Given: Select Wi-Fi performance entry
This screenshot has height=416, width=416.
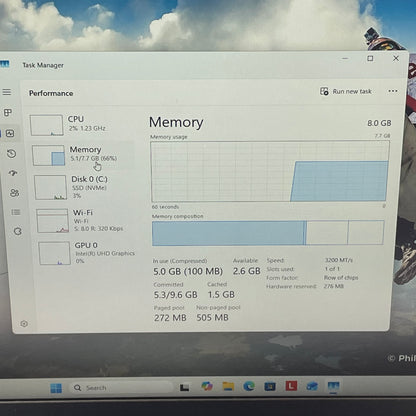Looking at the screenshot, I should coord(86,221).
